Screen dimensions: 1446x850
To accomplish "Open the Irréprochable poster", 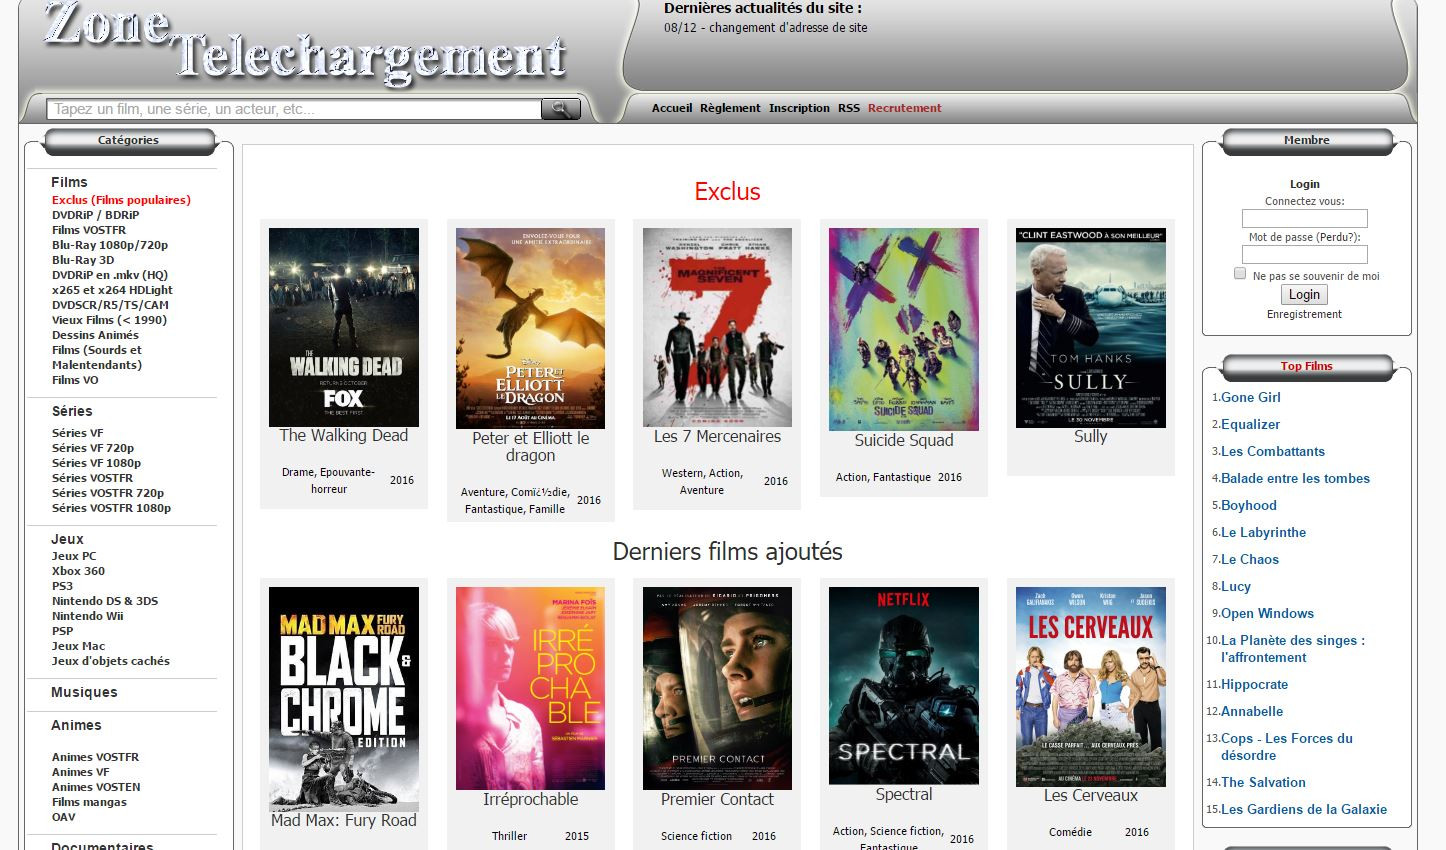I will 530,688.
